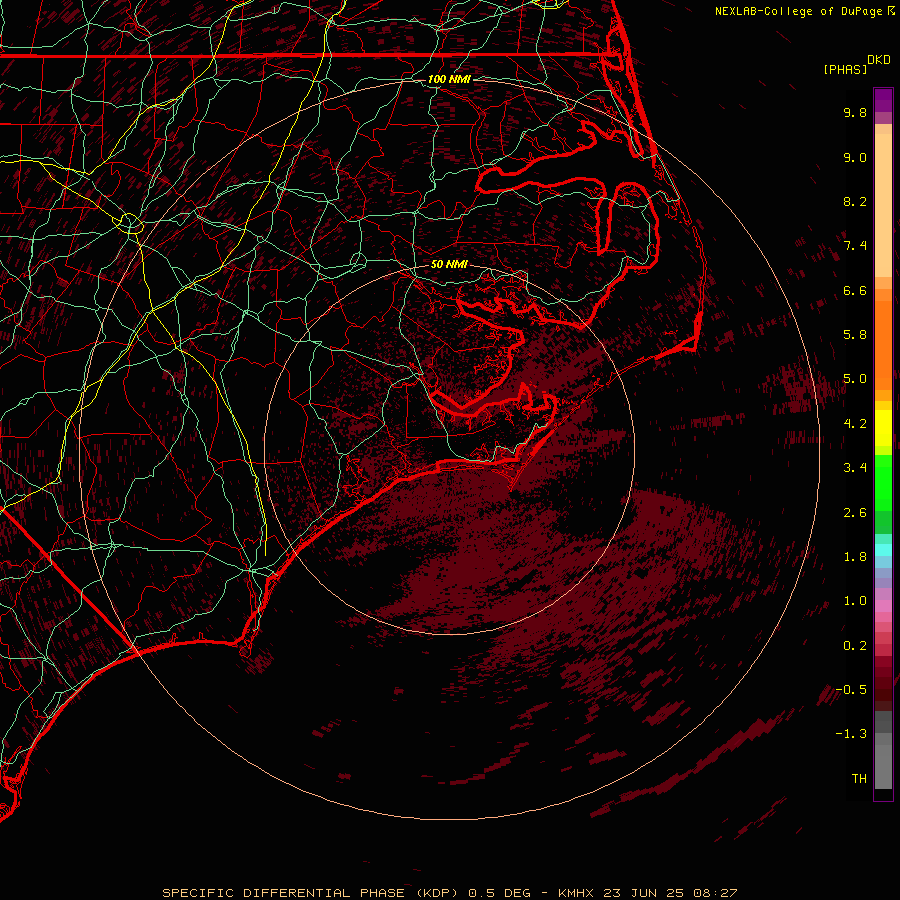This screenshot has height=900, width=900.
Task: Click the 7.4 scale value
Action: [x=855, y=246]
